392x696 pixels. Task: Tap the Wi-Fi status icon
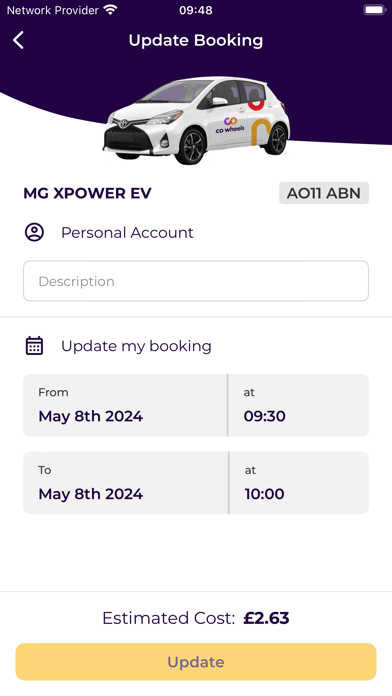tap(110, 10)
